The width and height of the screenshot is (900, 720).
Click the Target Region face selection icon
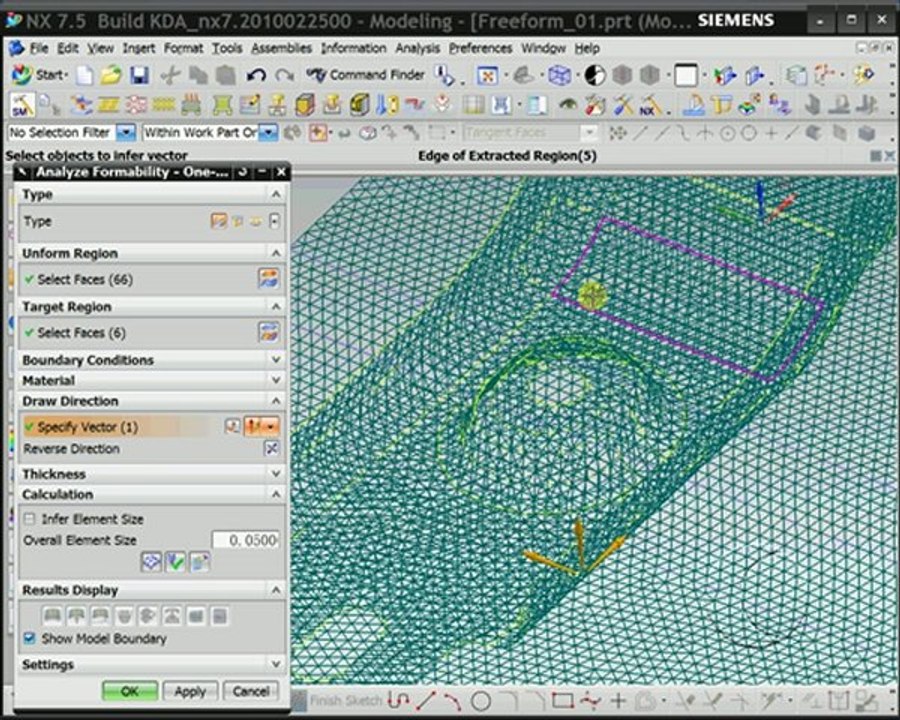click(x=269, y=332)
